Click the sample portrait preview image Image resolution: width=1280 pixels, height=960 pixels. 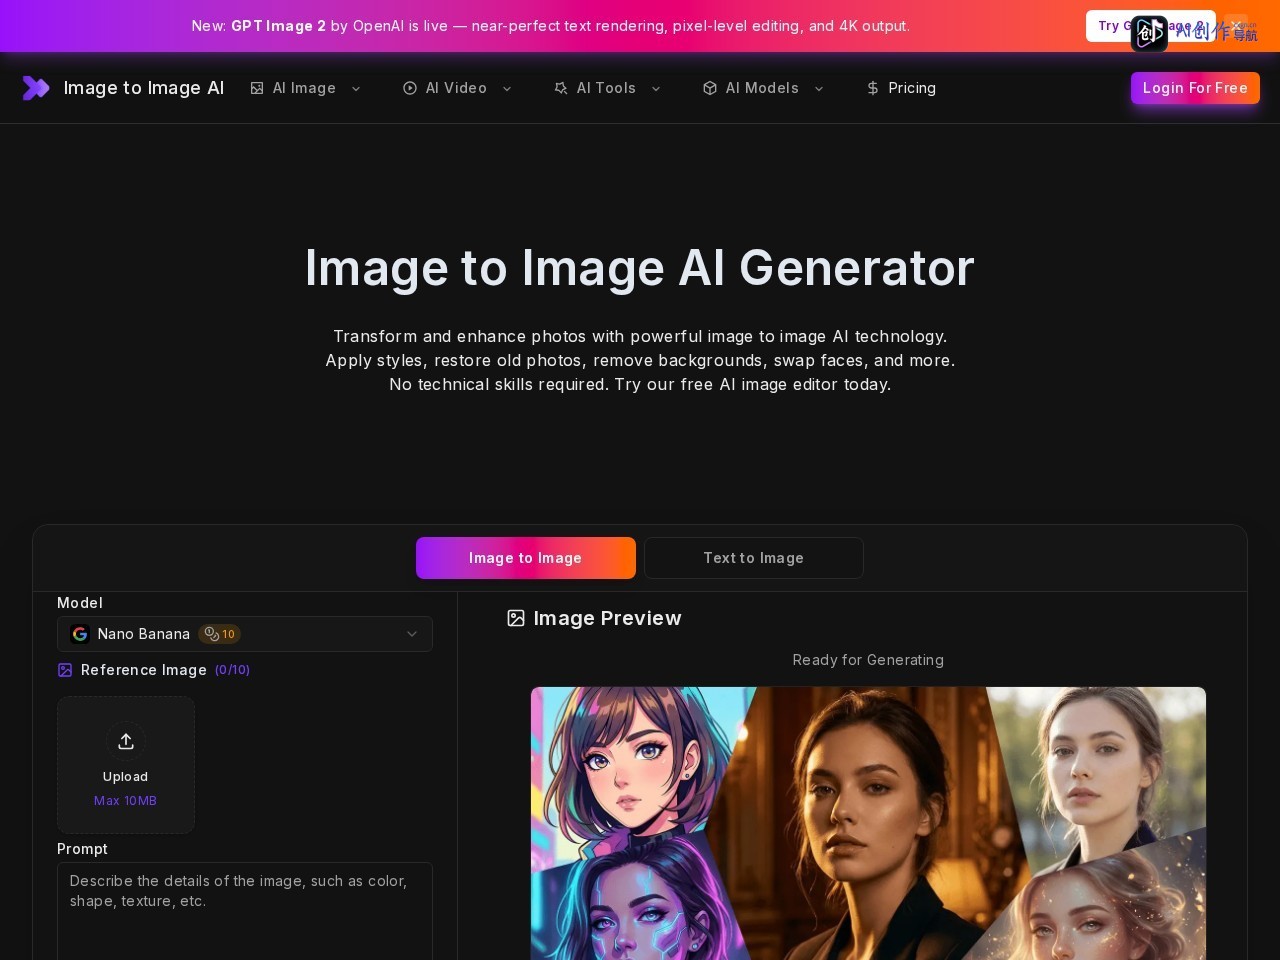click(x=868, y=823)
